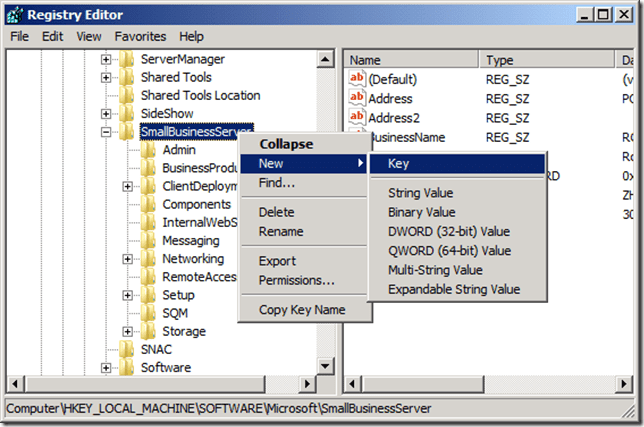This screenshot has height=427, width=644.
Task: Open the Help menu
Action: (191, 37)
